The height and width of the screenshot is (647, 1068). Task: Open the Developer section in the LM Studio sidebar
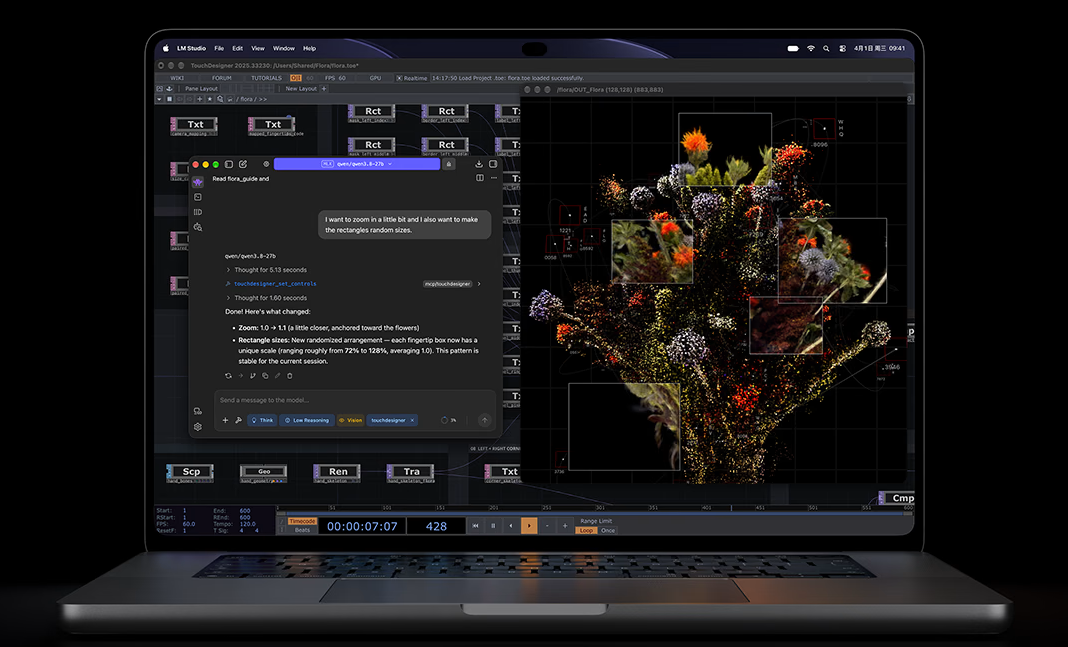point(198,197)
